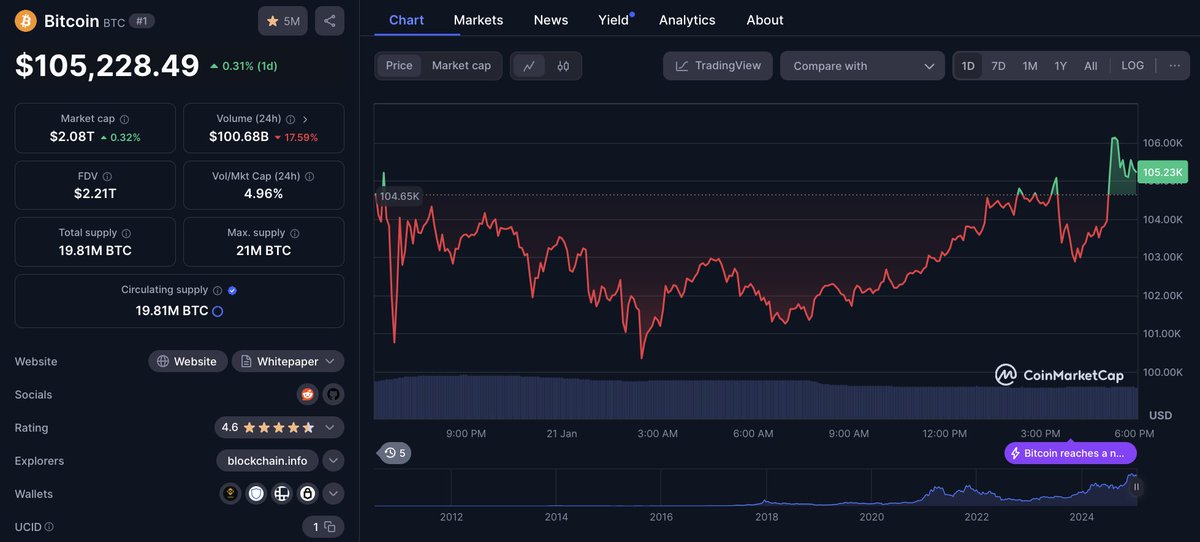Visit the Bitcoin Website link

[187, 361]
